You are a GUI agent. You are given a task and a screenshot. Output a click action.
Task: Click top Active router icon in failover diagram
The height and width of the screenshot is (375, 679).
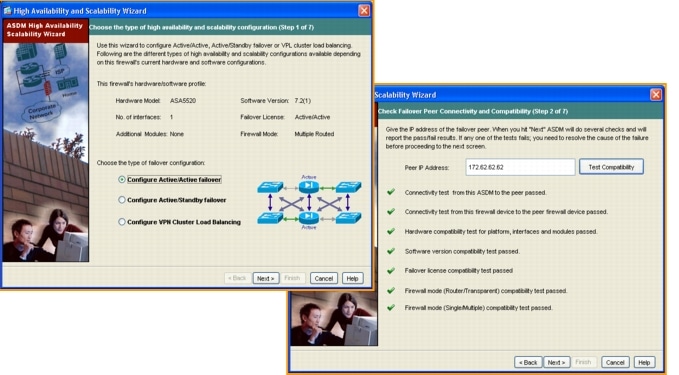tap(309, 187)
